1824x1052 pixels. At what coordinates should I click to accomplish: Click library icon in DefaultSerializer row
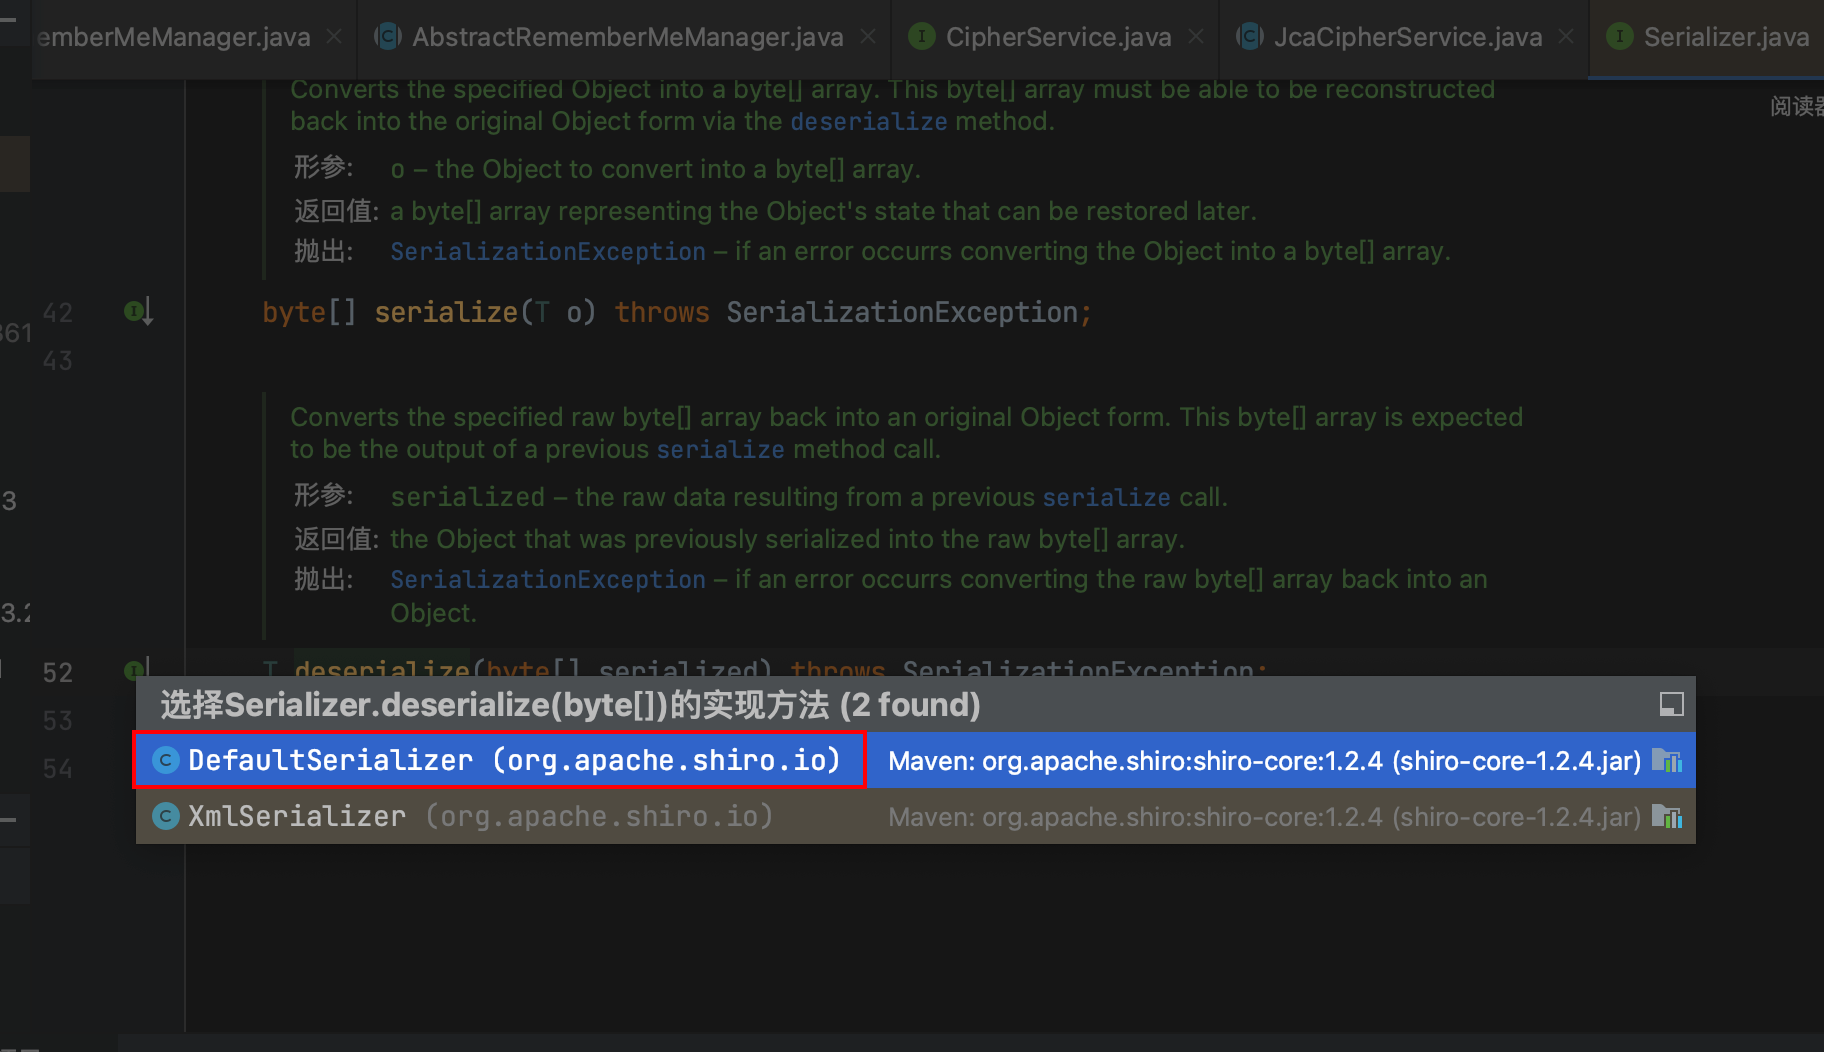1667,761
